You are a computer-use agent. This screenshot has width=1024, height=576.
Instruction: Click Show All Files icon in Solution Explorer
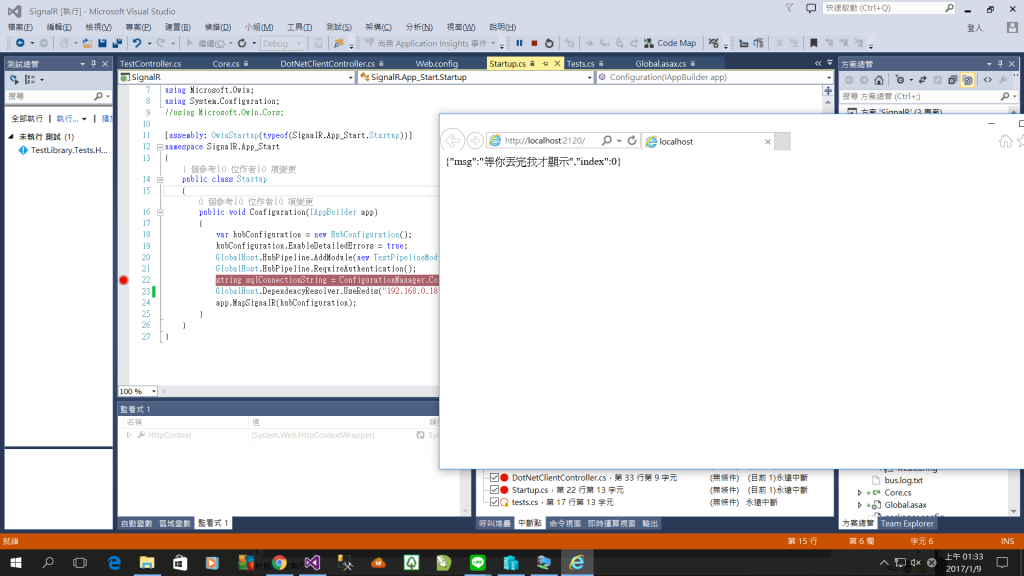point(967,80)
